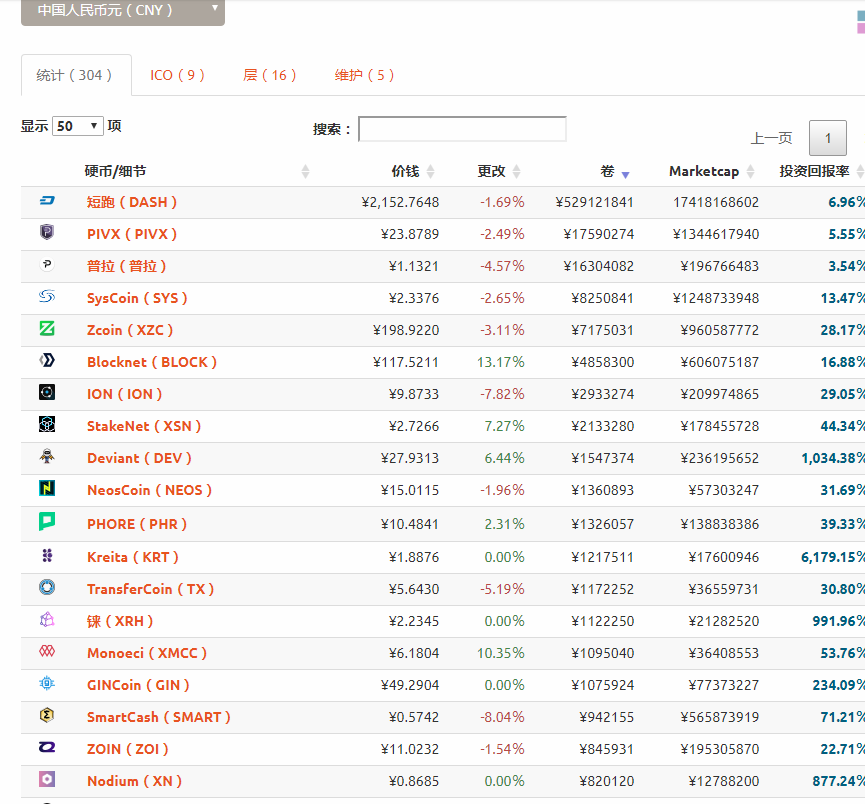Click the PHORE green logo icon
This screenshot has width=865, height=804.
click(47, 522)
